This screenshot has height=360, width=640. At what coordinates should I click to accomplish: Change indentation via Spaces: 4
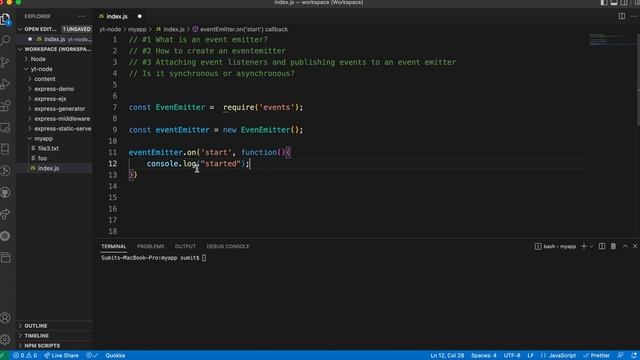point(484,356)
